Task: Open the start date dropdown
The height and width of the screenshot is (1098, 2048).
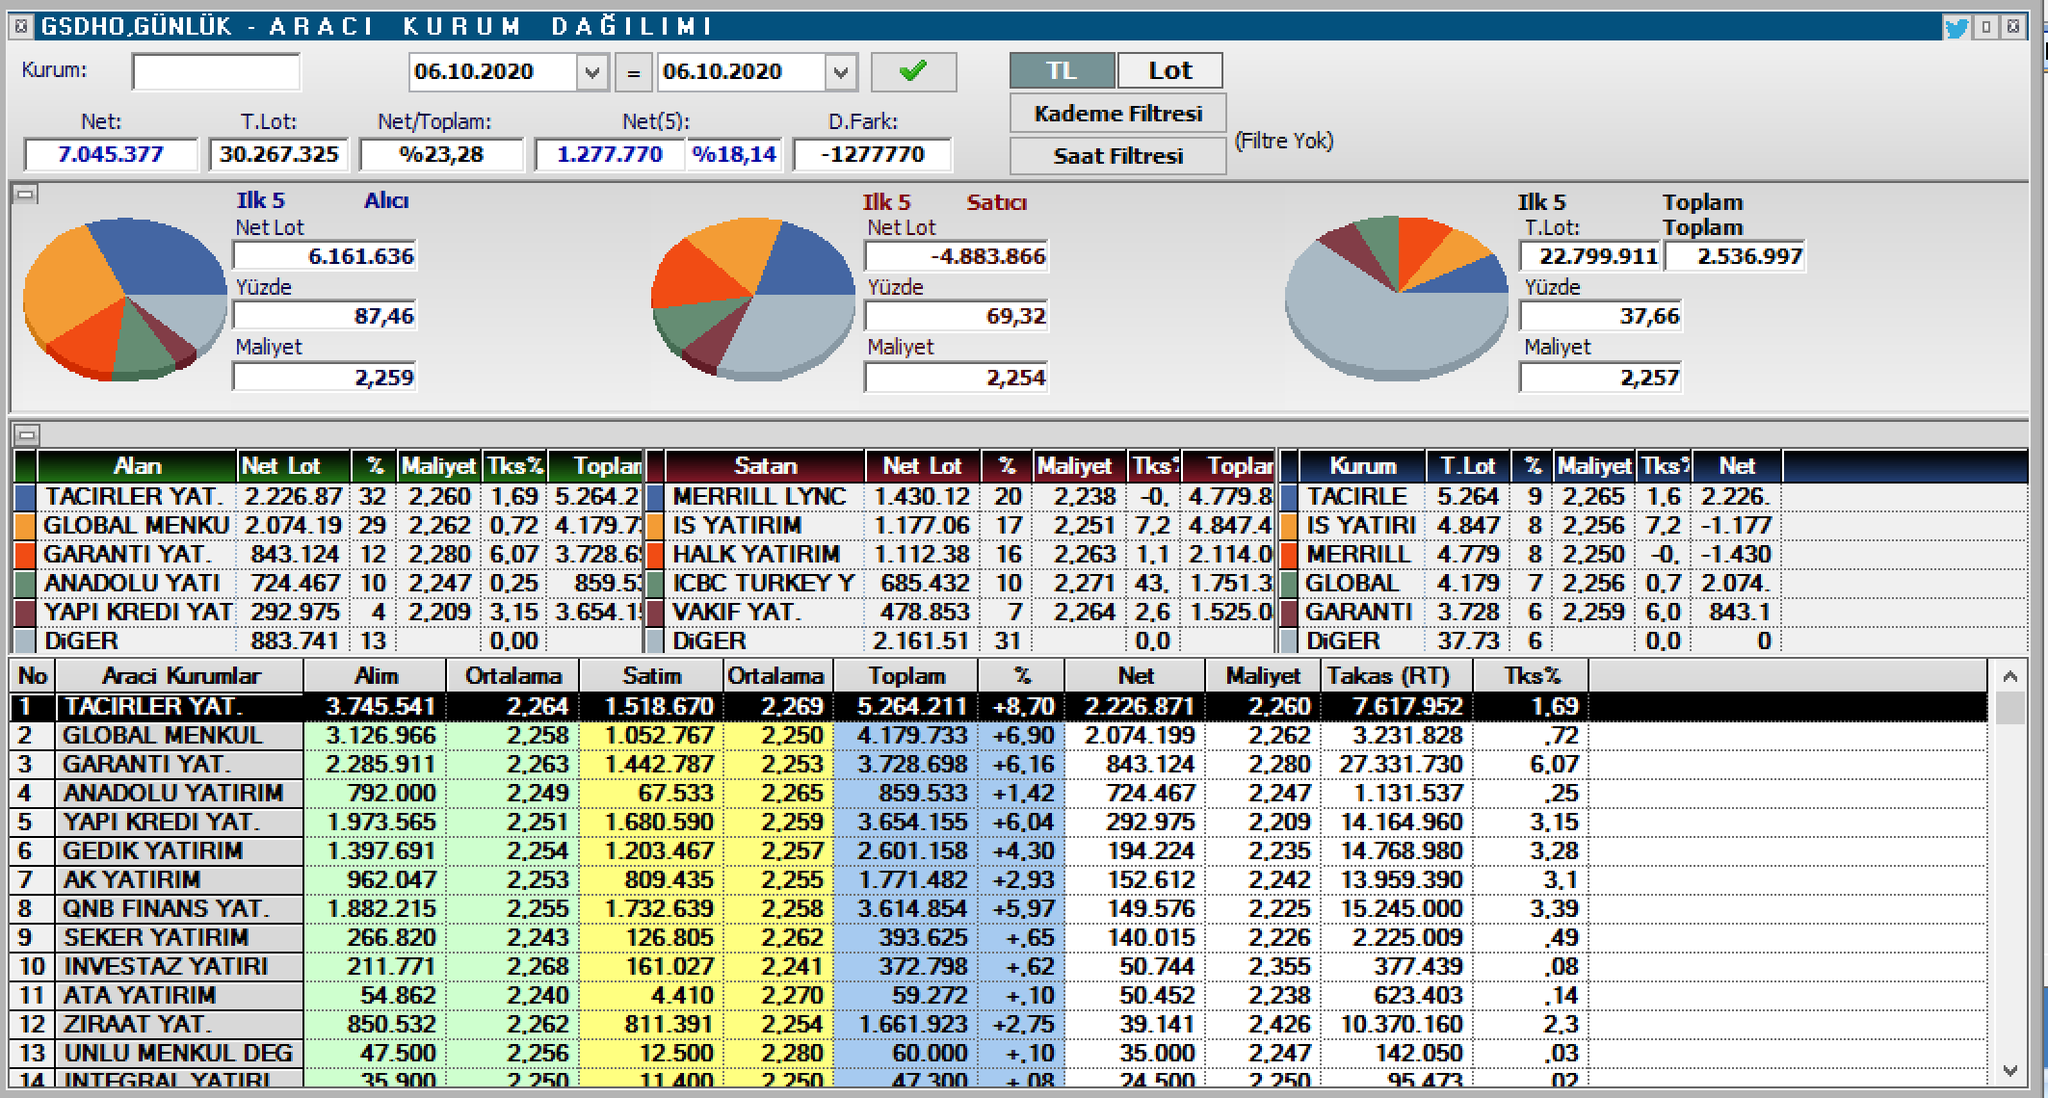Action: click(x=591, y=72)
